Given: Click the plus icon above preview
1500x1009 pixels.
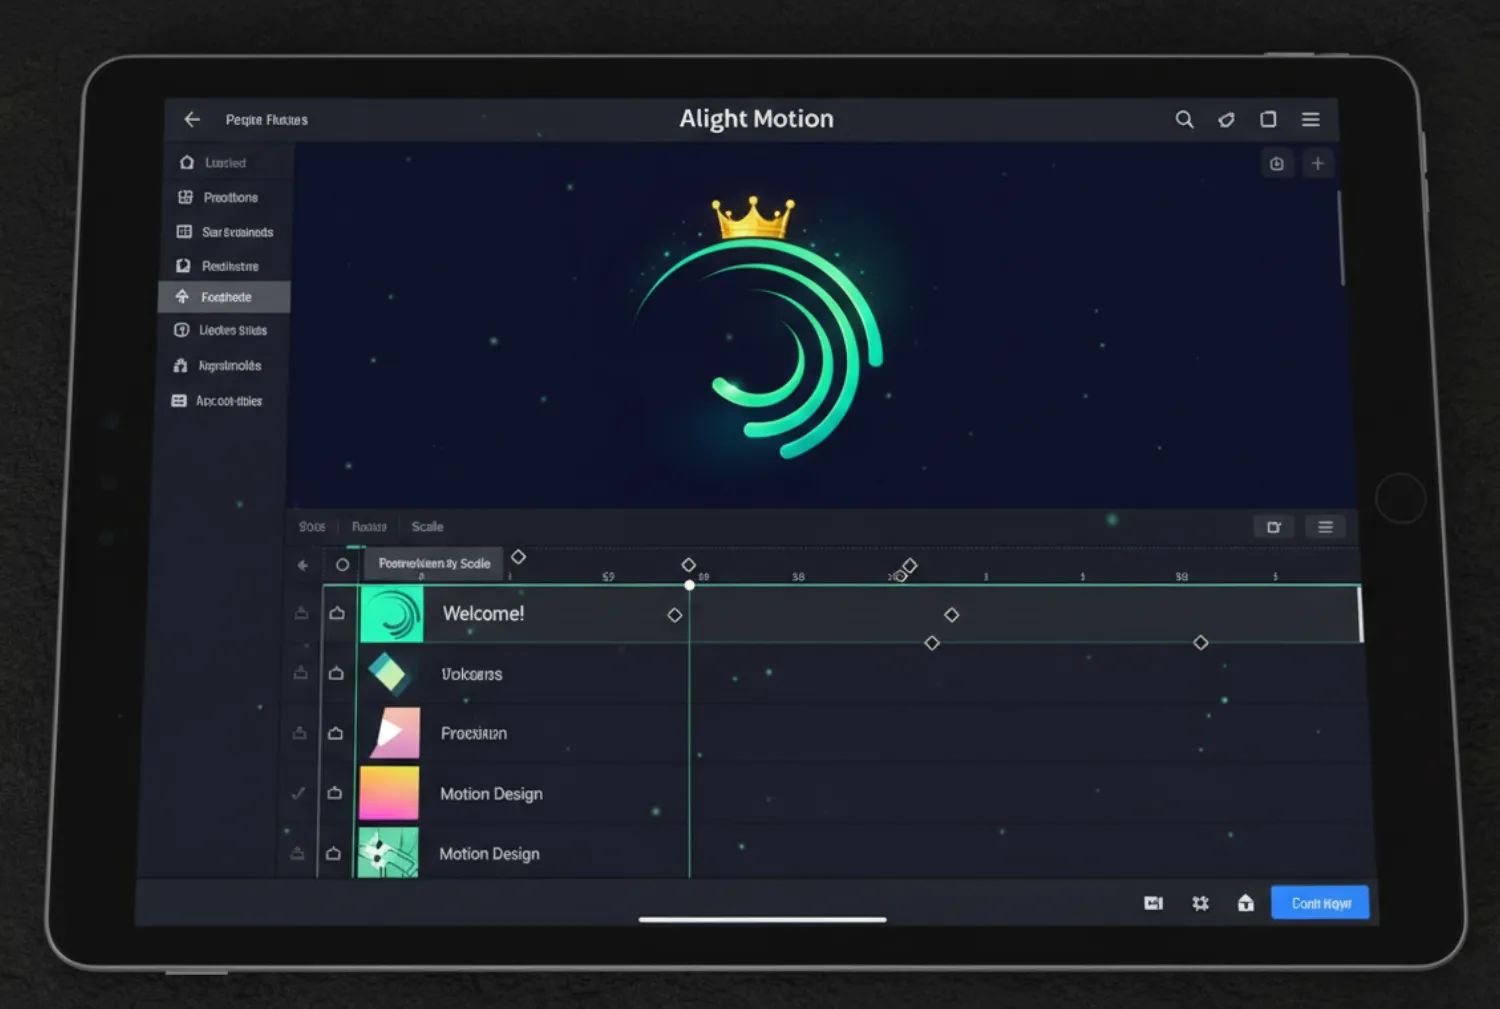Looking at the screenshot, I should pyautogui.click(x=1318, y=163).
